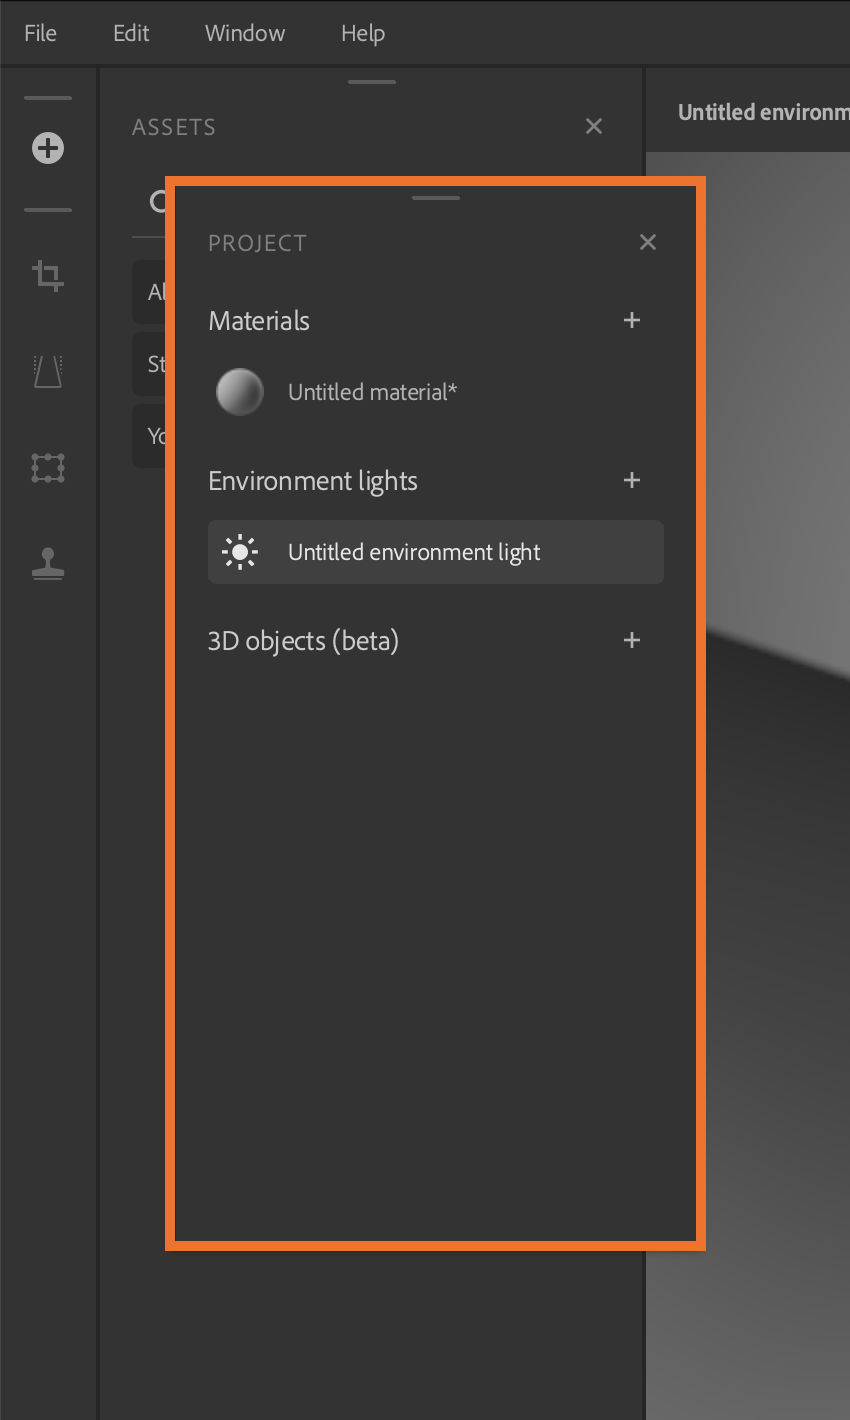Close the Assets panel
The image size is (850, 1420).
click(594, 127)
